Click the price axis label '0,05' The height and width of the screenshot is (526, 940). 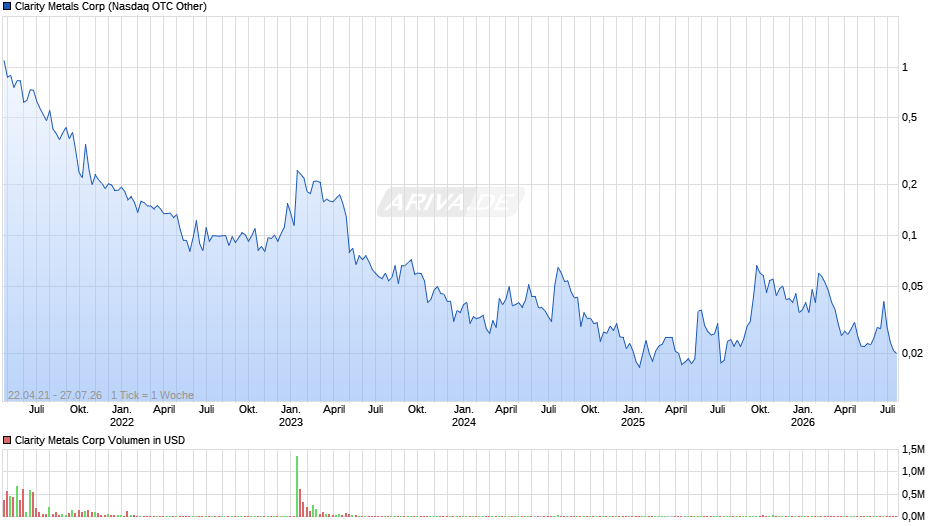click(x=912, y=287)
